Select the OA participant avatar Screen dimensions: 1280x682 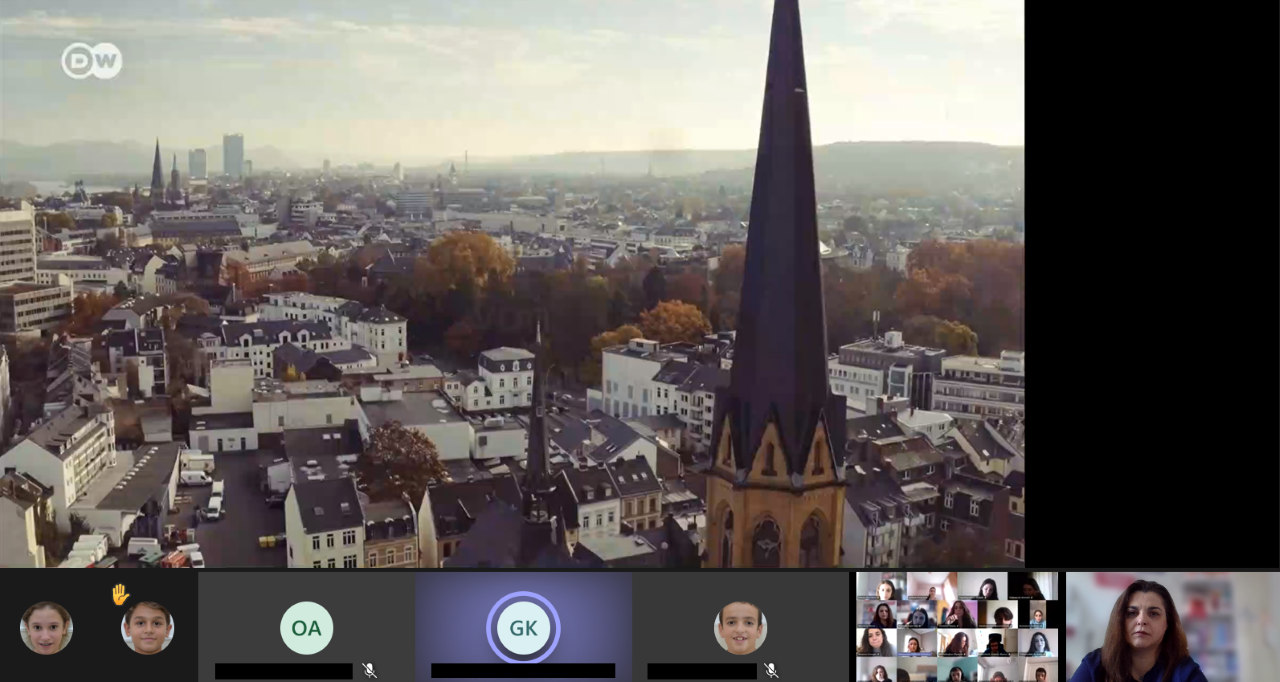point(306,628)
